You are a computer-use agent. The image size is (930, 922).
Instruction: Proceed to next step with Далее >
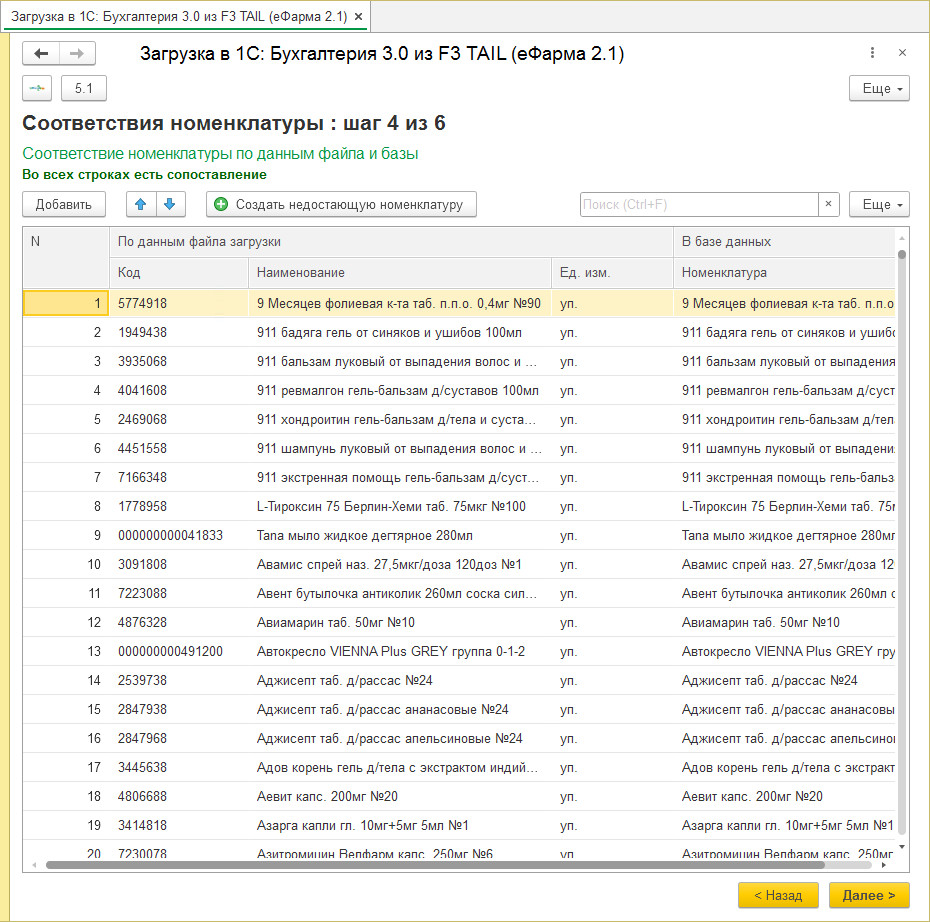[869, 895]
